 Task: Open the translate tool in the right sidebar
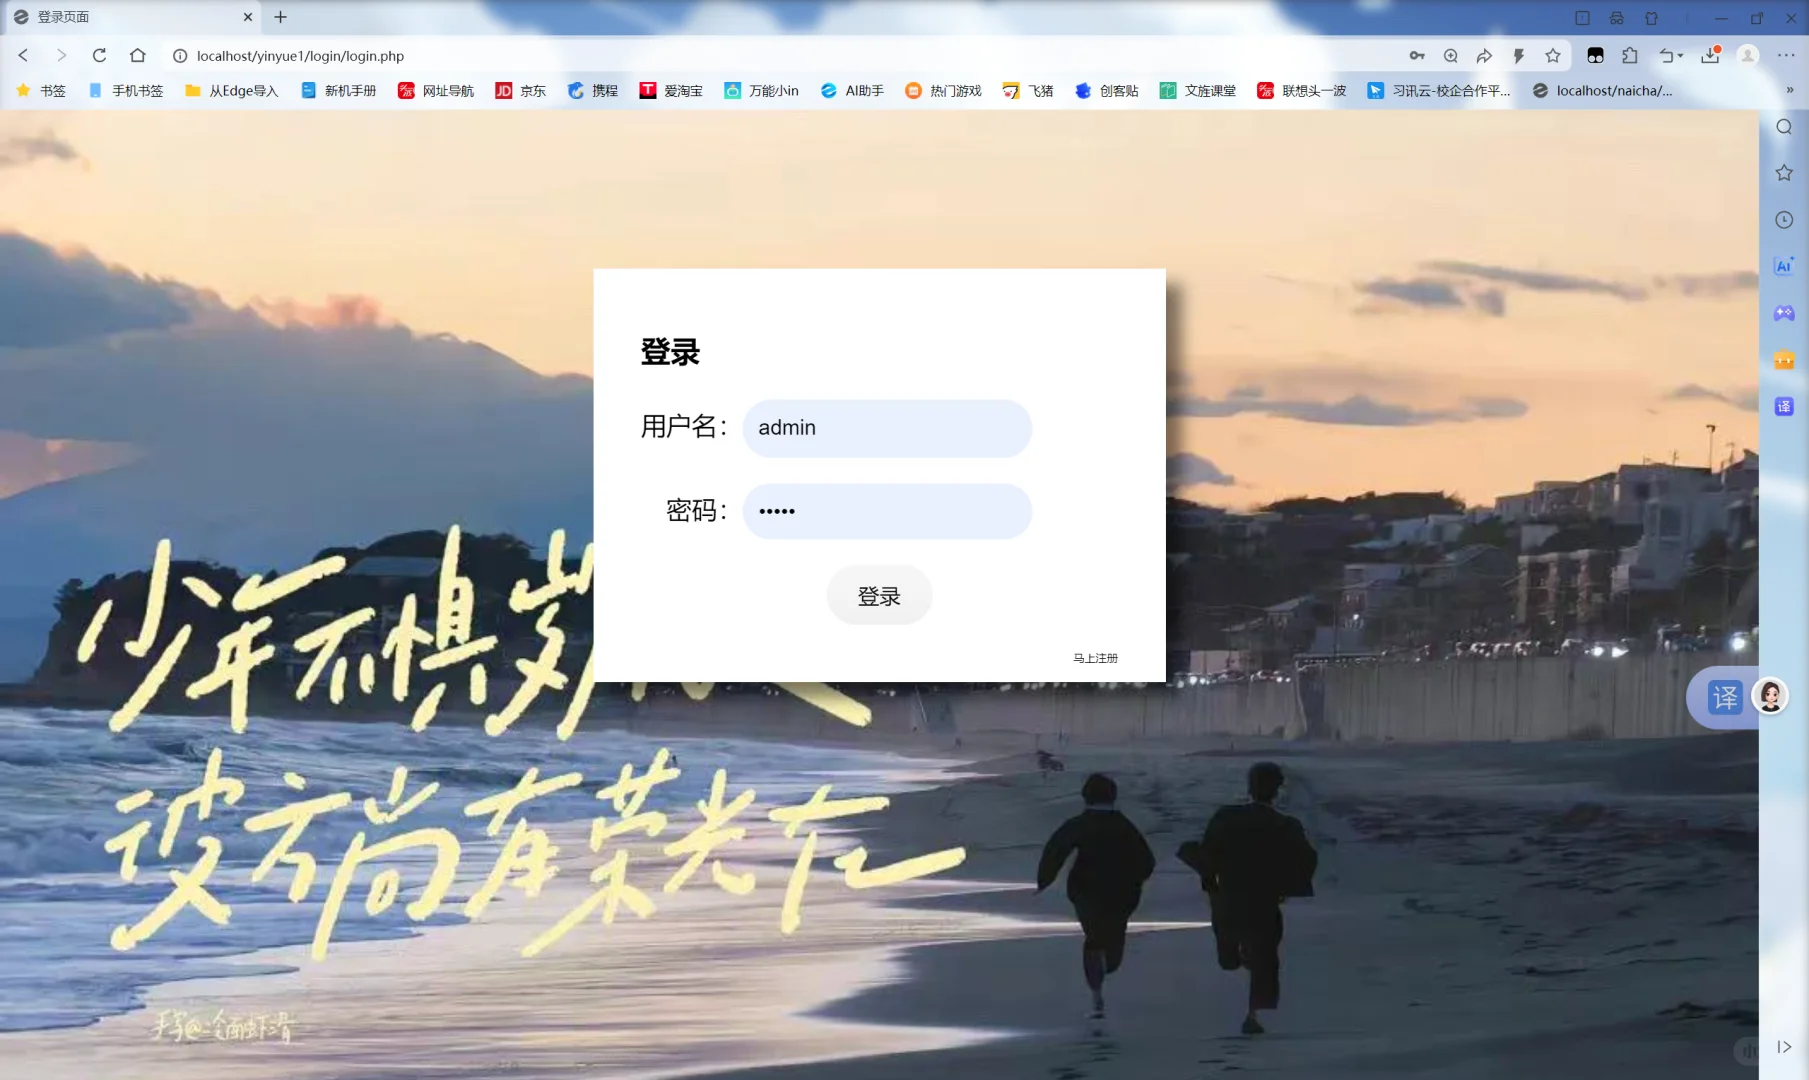pyautogui.click(x=1784, y=406)
